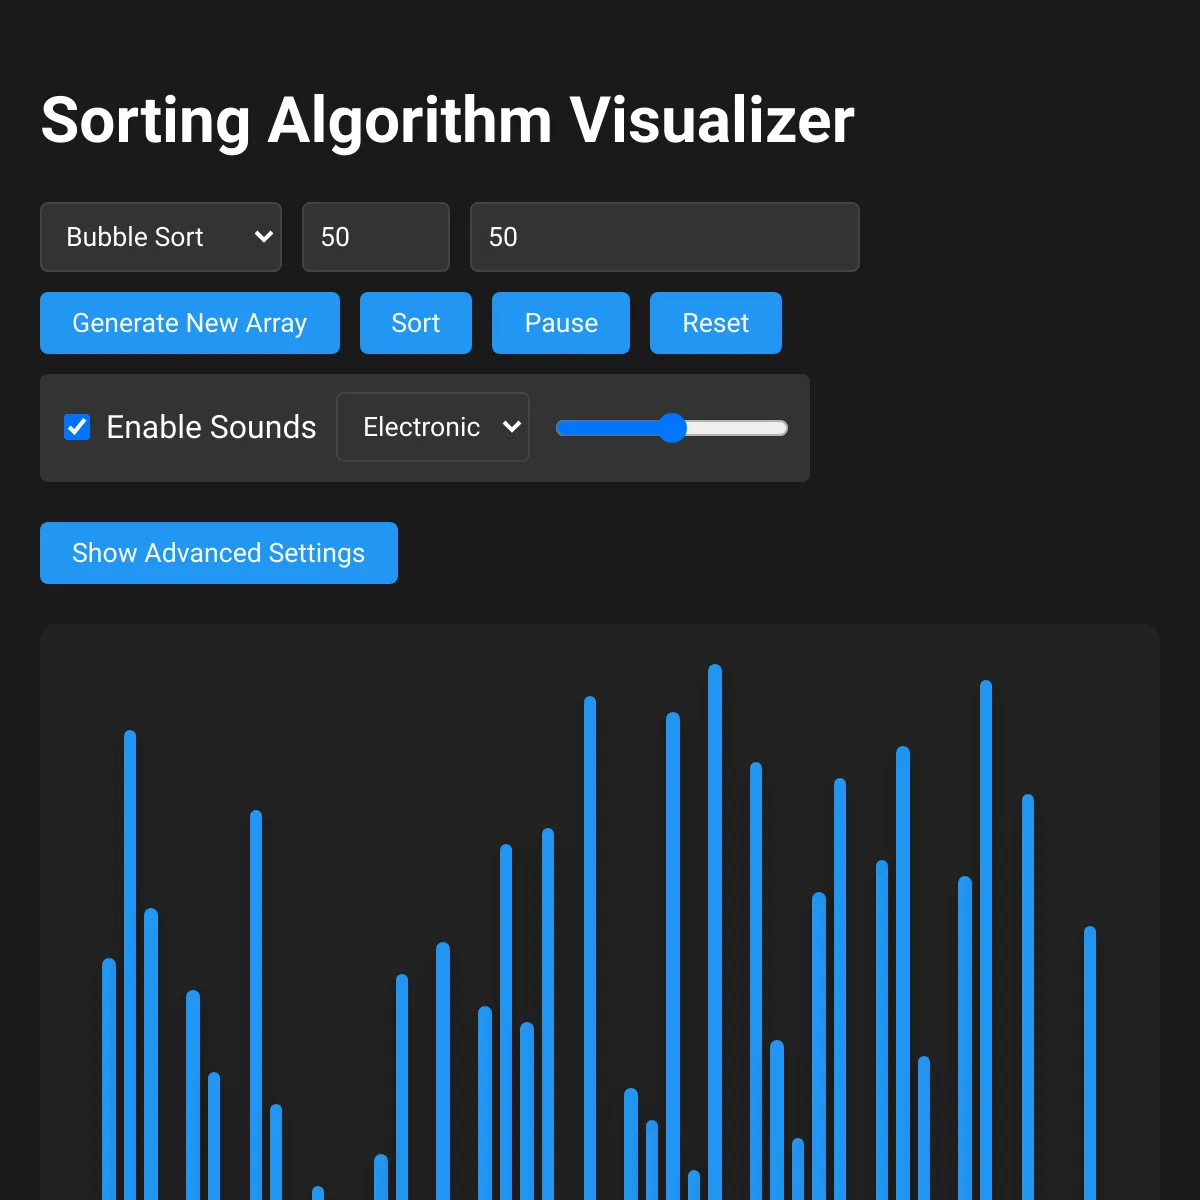Open the Electronic sound theme dropdown
Viewport: 1200px width, 1200px height.
coord(432,427)
